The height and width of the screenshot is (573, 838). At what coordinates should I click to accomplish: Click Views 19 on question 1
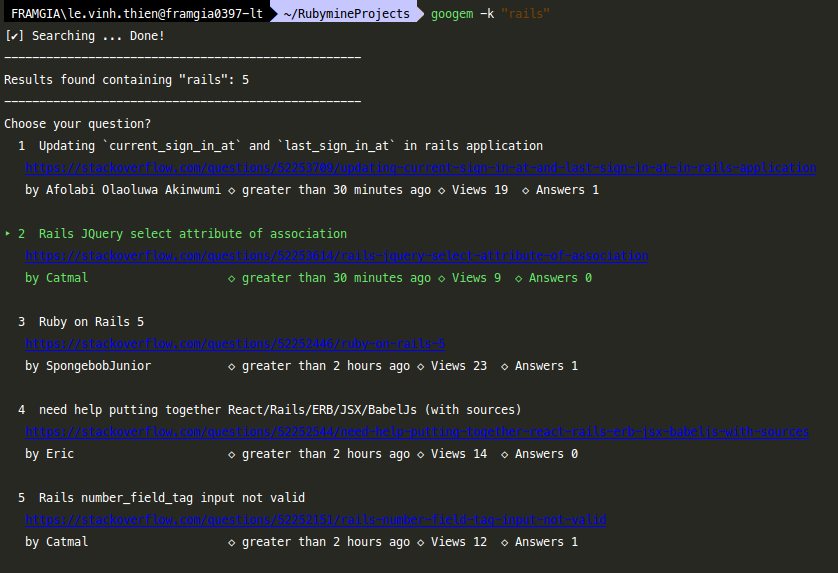(x=480, y=190)
